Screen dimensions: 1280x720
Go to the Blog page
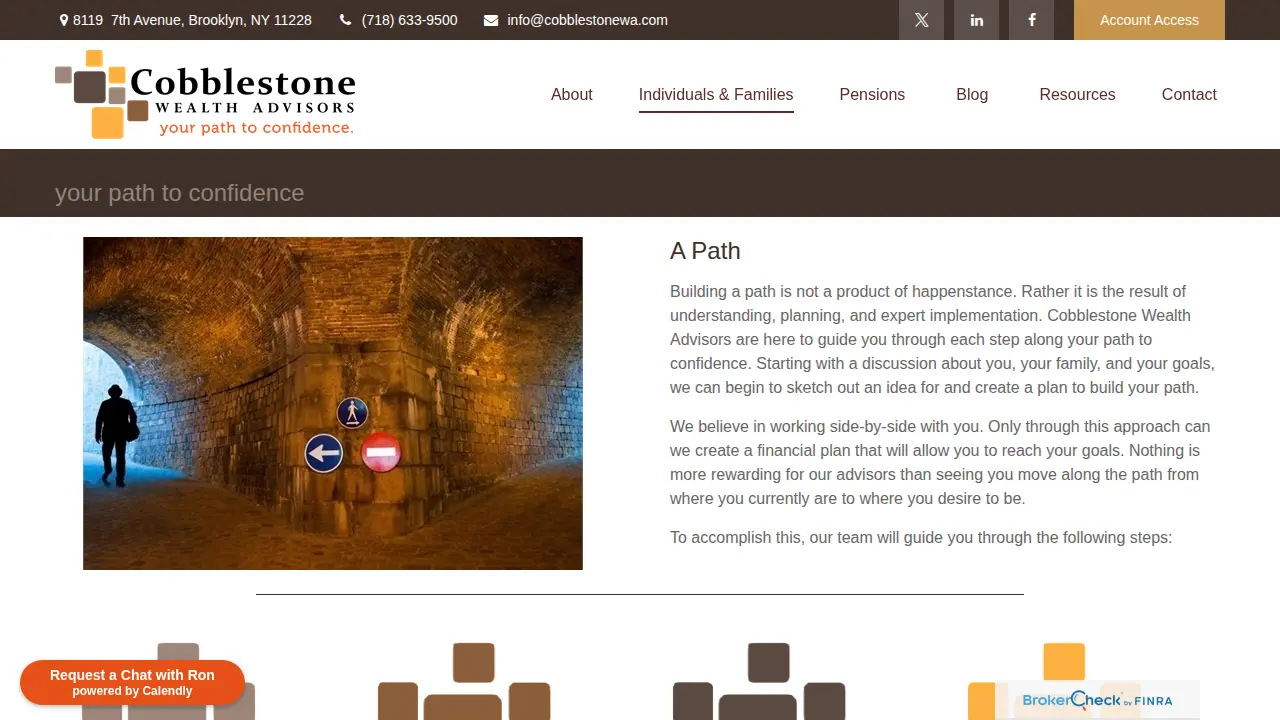pyautogui.click(x=972, y=94)
